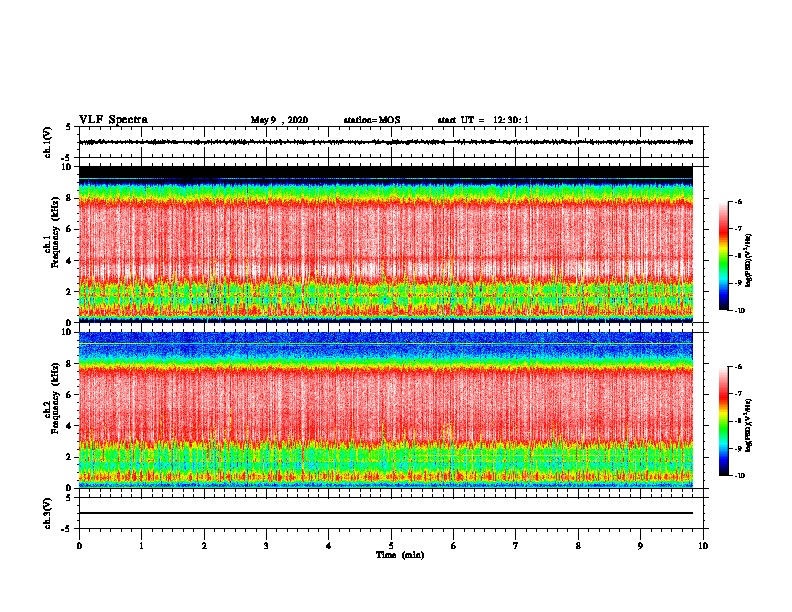
Task: Select the ch.2 spectrogram color scale bar
Action: 723,421
